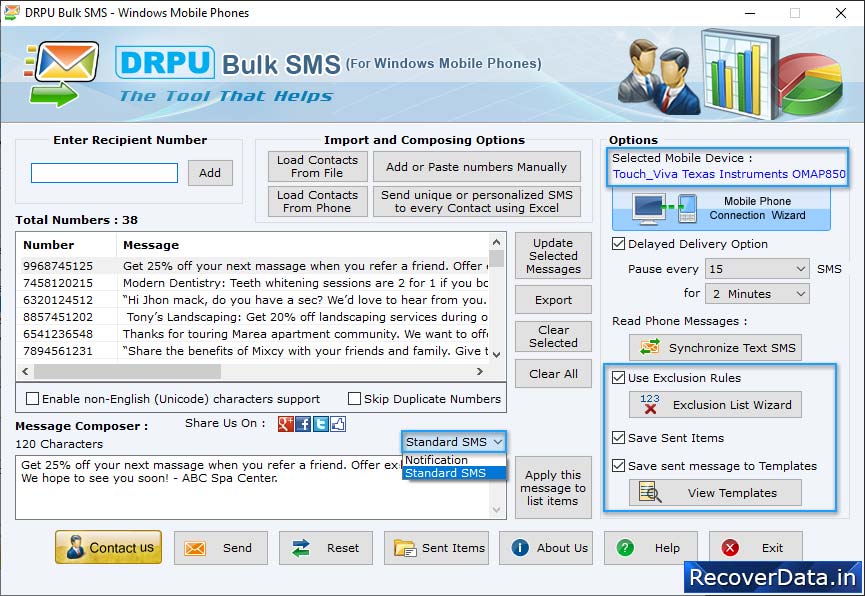Collapse the Standard SMS type dropdown
The width and height of the screenshot is (865, 596).
pos(454,441)
